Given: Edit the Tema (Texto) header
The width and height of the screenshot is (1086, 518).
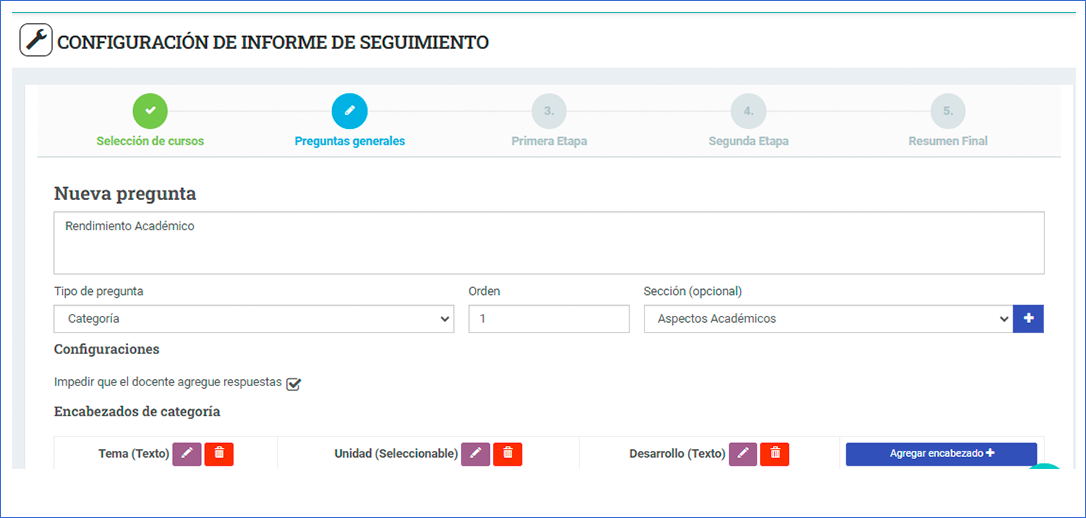Looking at the screenshot, I should (187, 454).
